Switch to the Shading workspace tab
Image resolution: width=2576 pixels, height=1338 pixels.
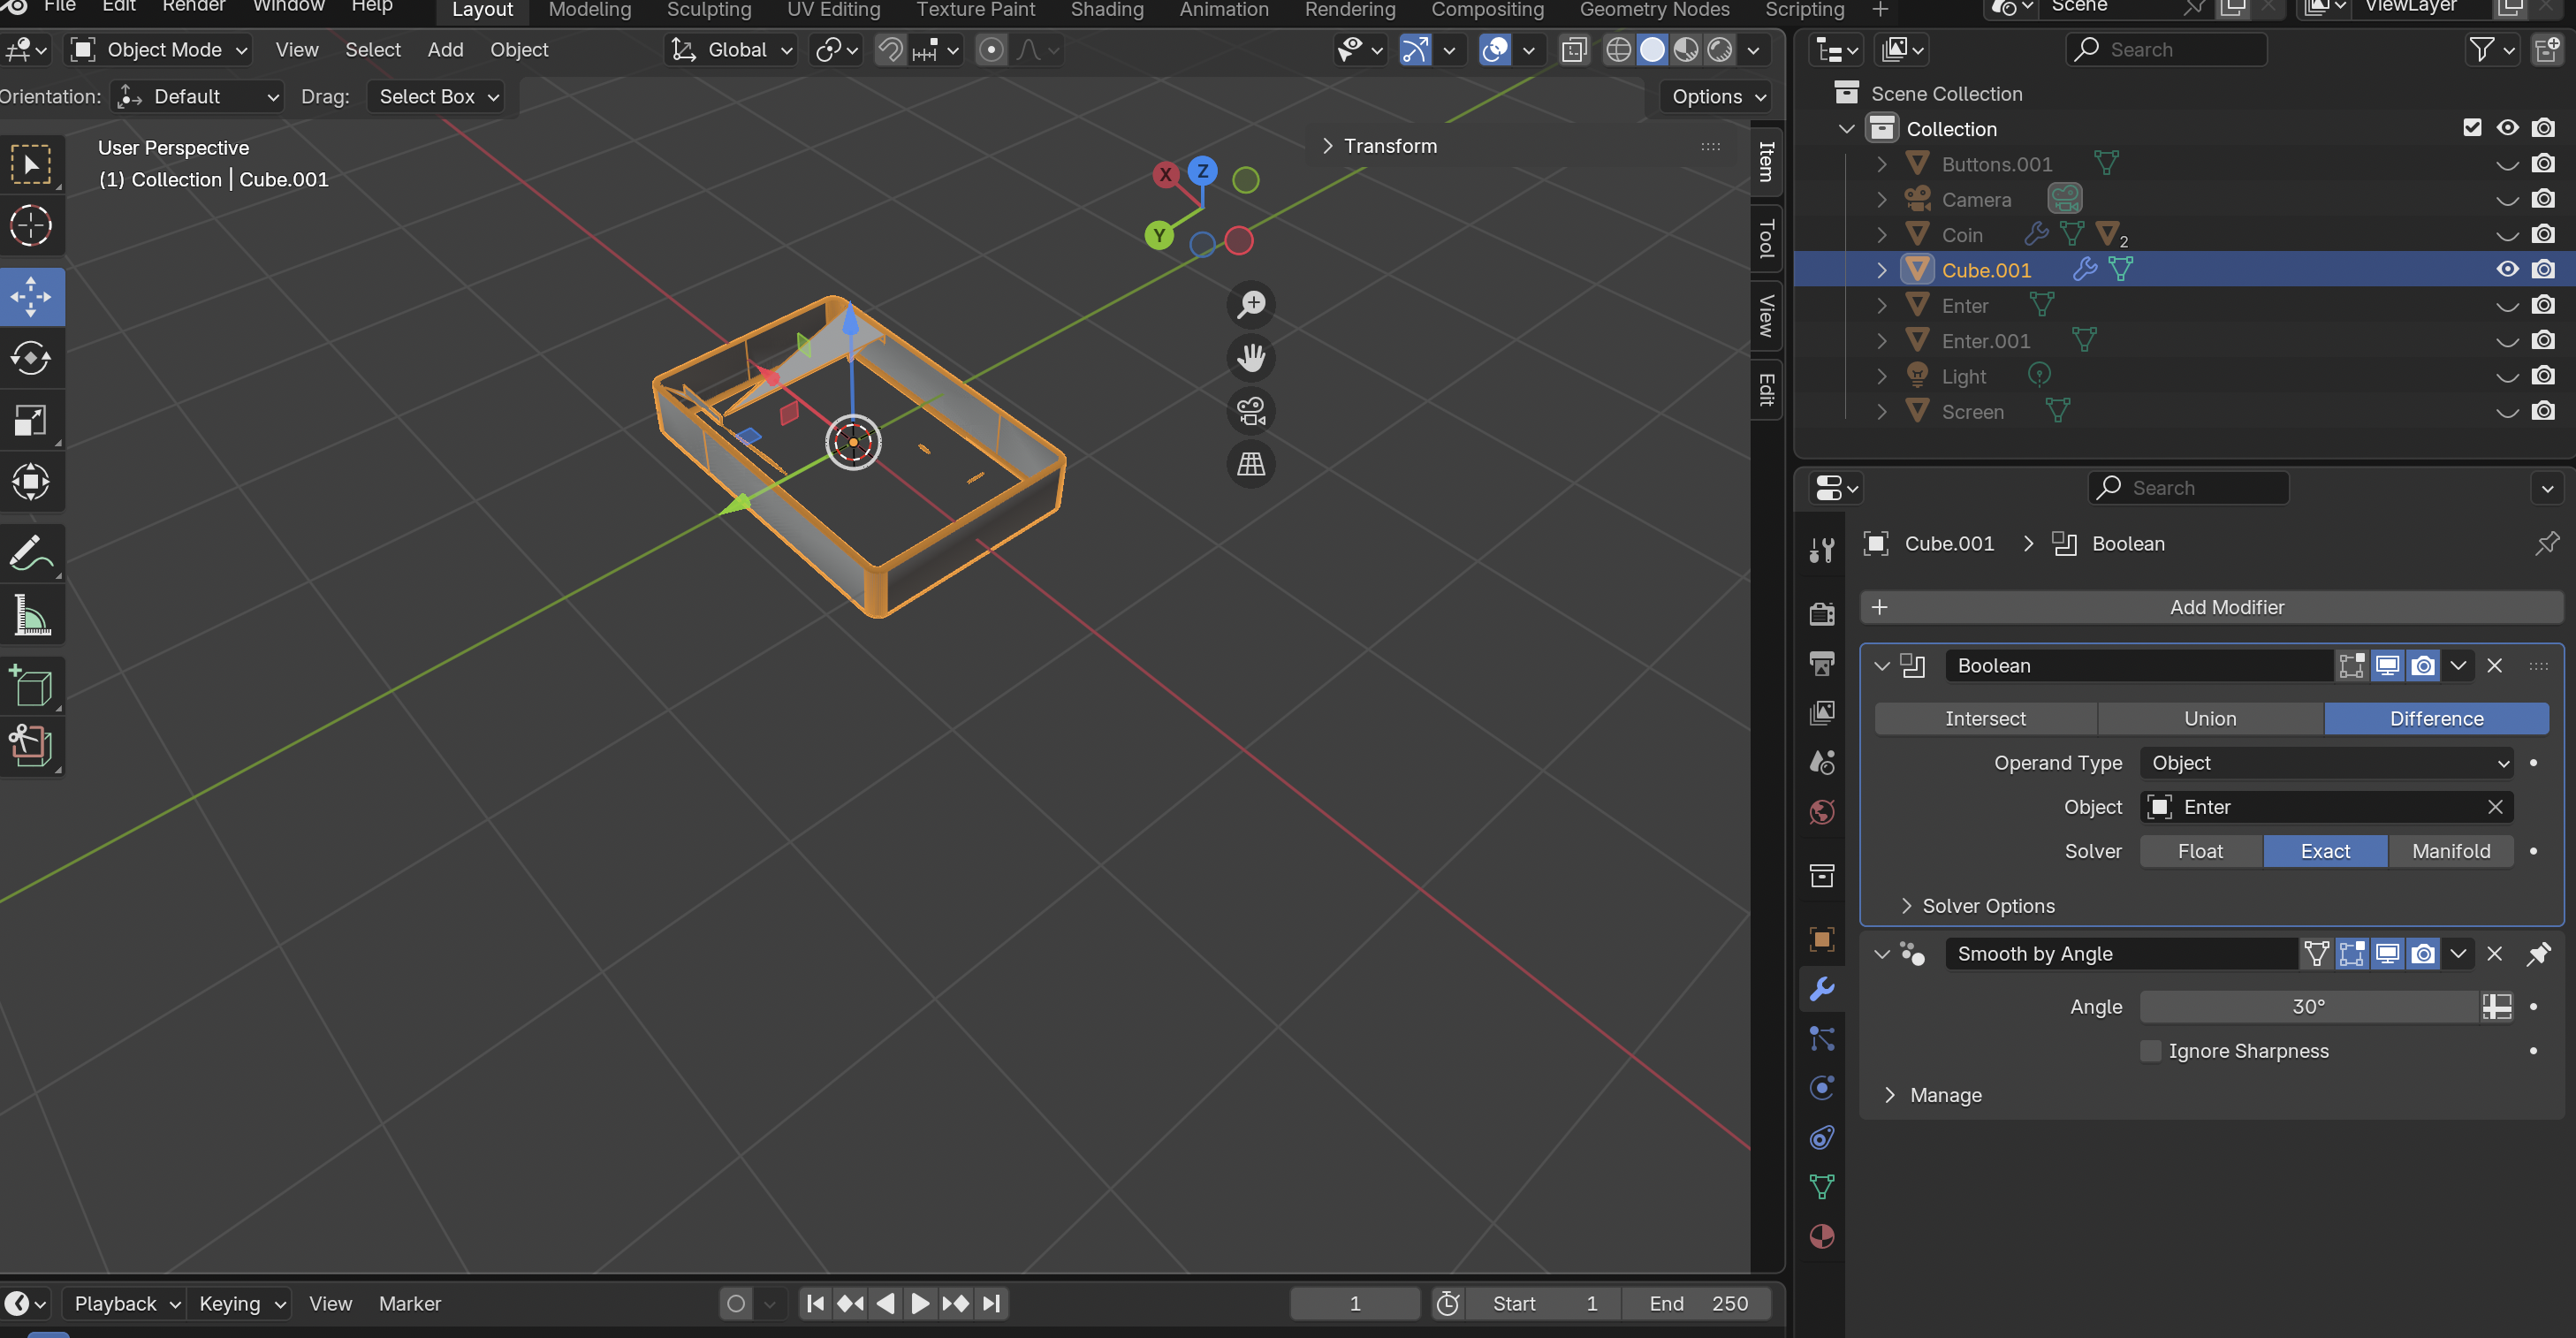(1106, 10)
